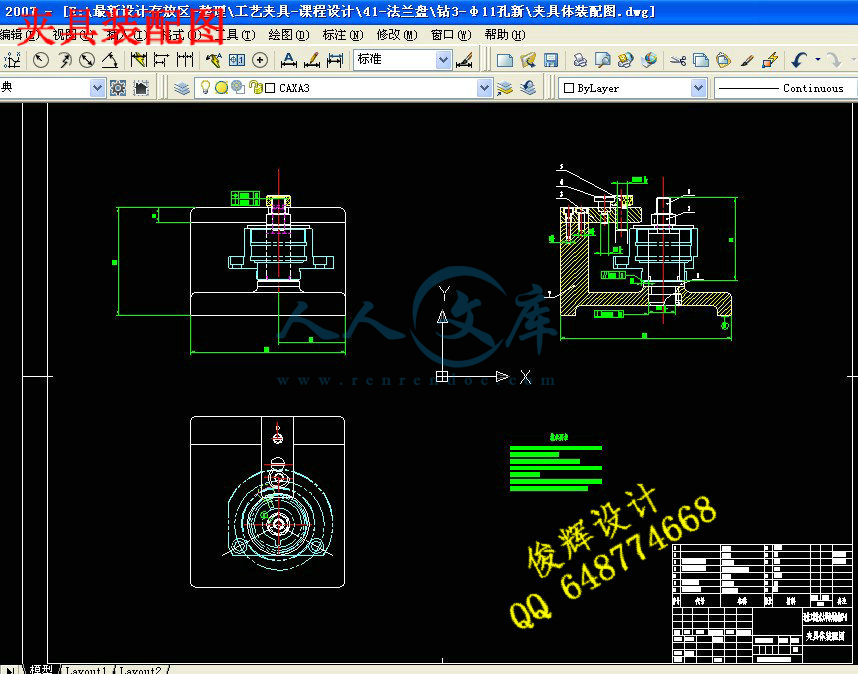
Task: Click the Publish icon
Action: pyautogui.click(x=625, y=60)
